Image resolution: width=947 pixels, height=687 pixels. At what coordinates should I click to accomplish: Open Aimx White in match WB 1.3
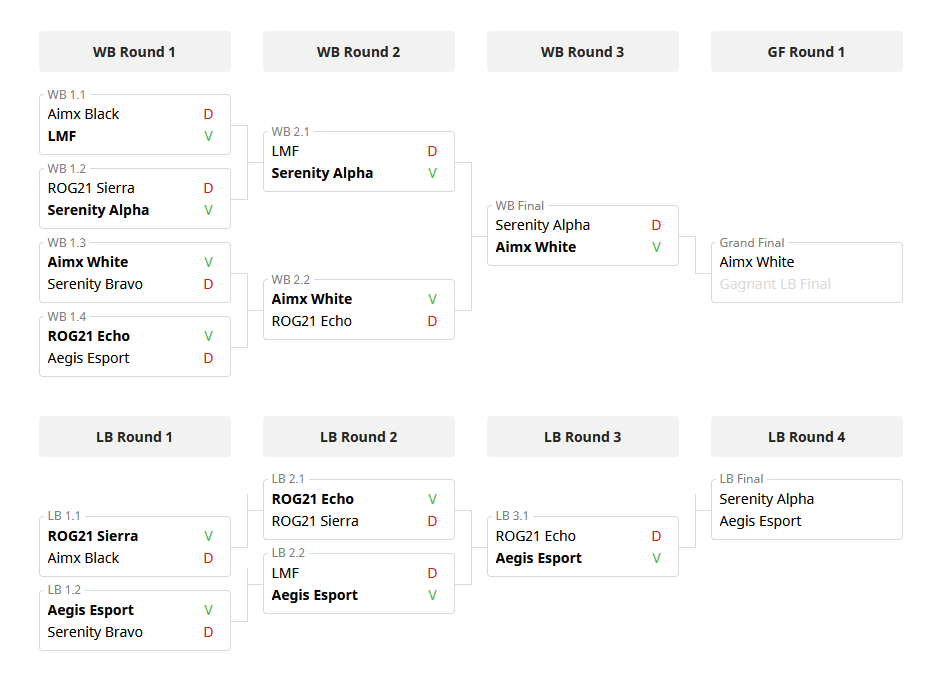(x=88, y=262)
